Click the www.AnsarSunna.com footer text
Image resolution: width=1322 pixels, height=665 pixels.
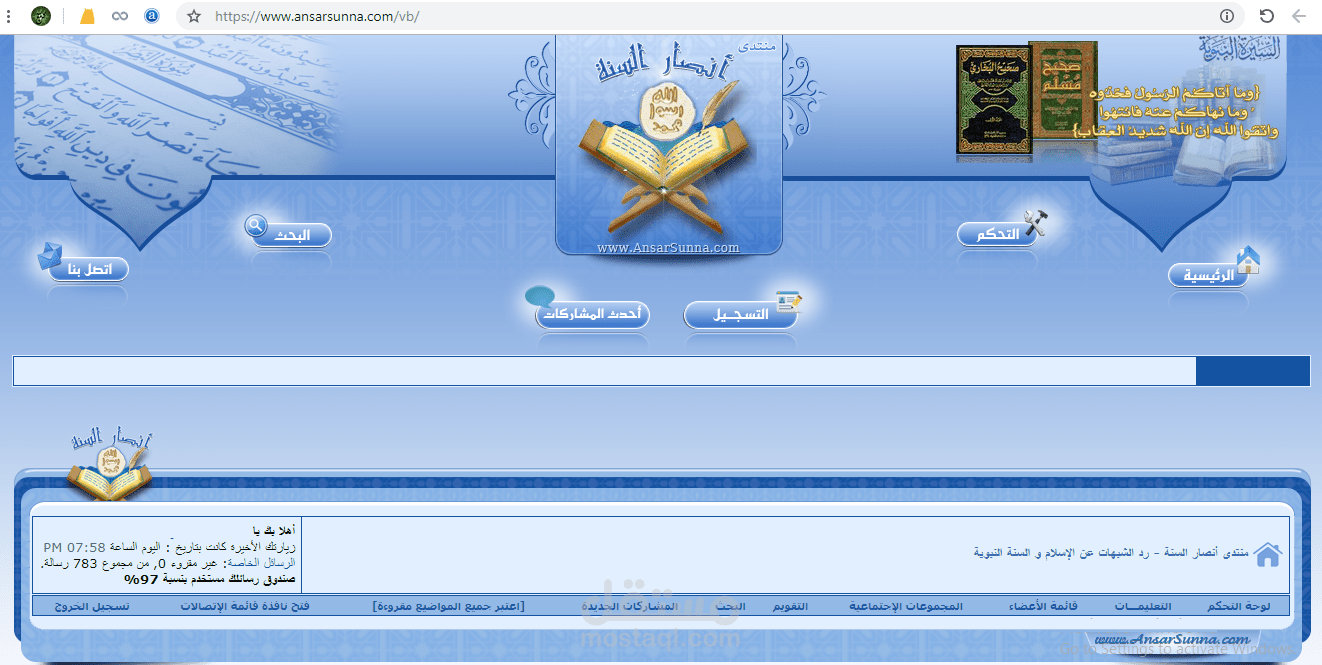(x=1172, y=639)
